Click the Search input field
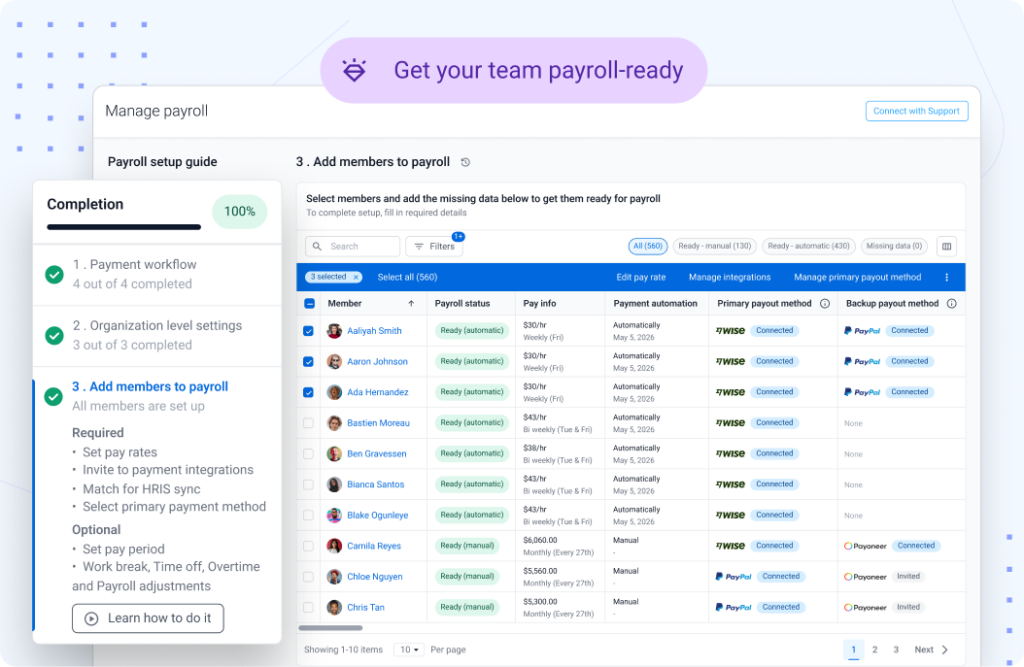This screenshot has width=1024, height=667. tap(353, 246)
